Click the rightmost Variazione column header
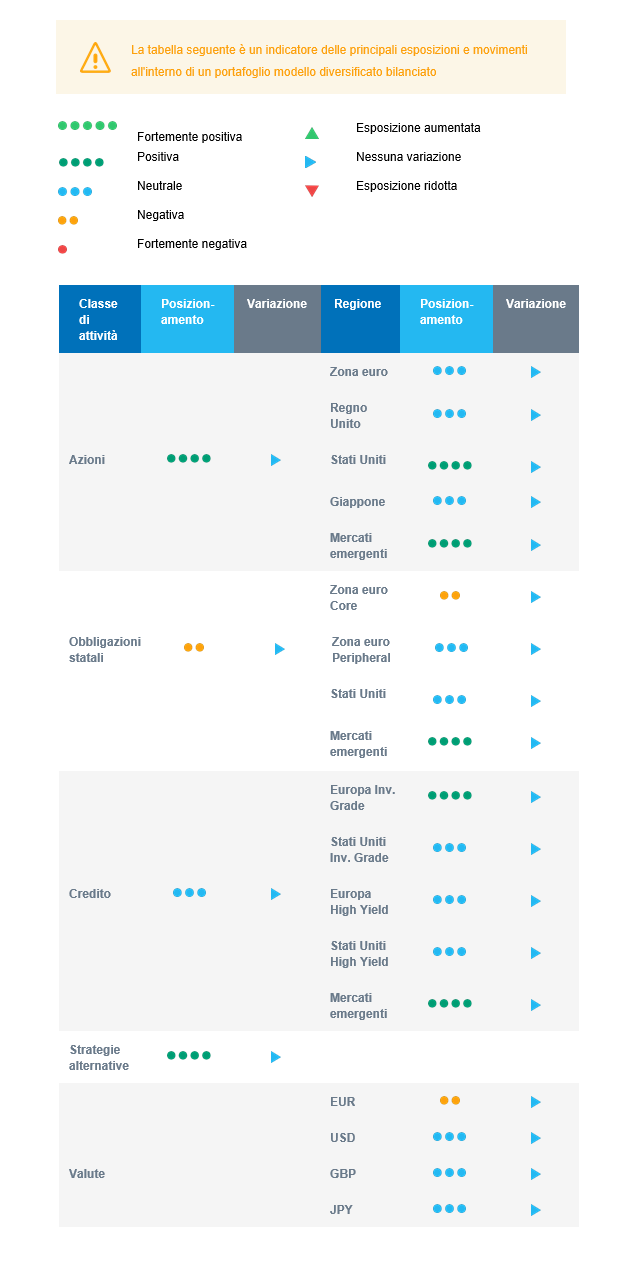Screen dimensions: 639x1285 coord(536,304)
